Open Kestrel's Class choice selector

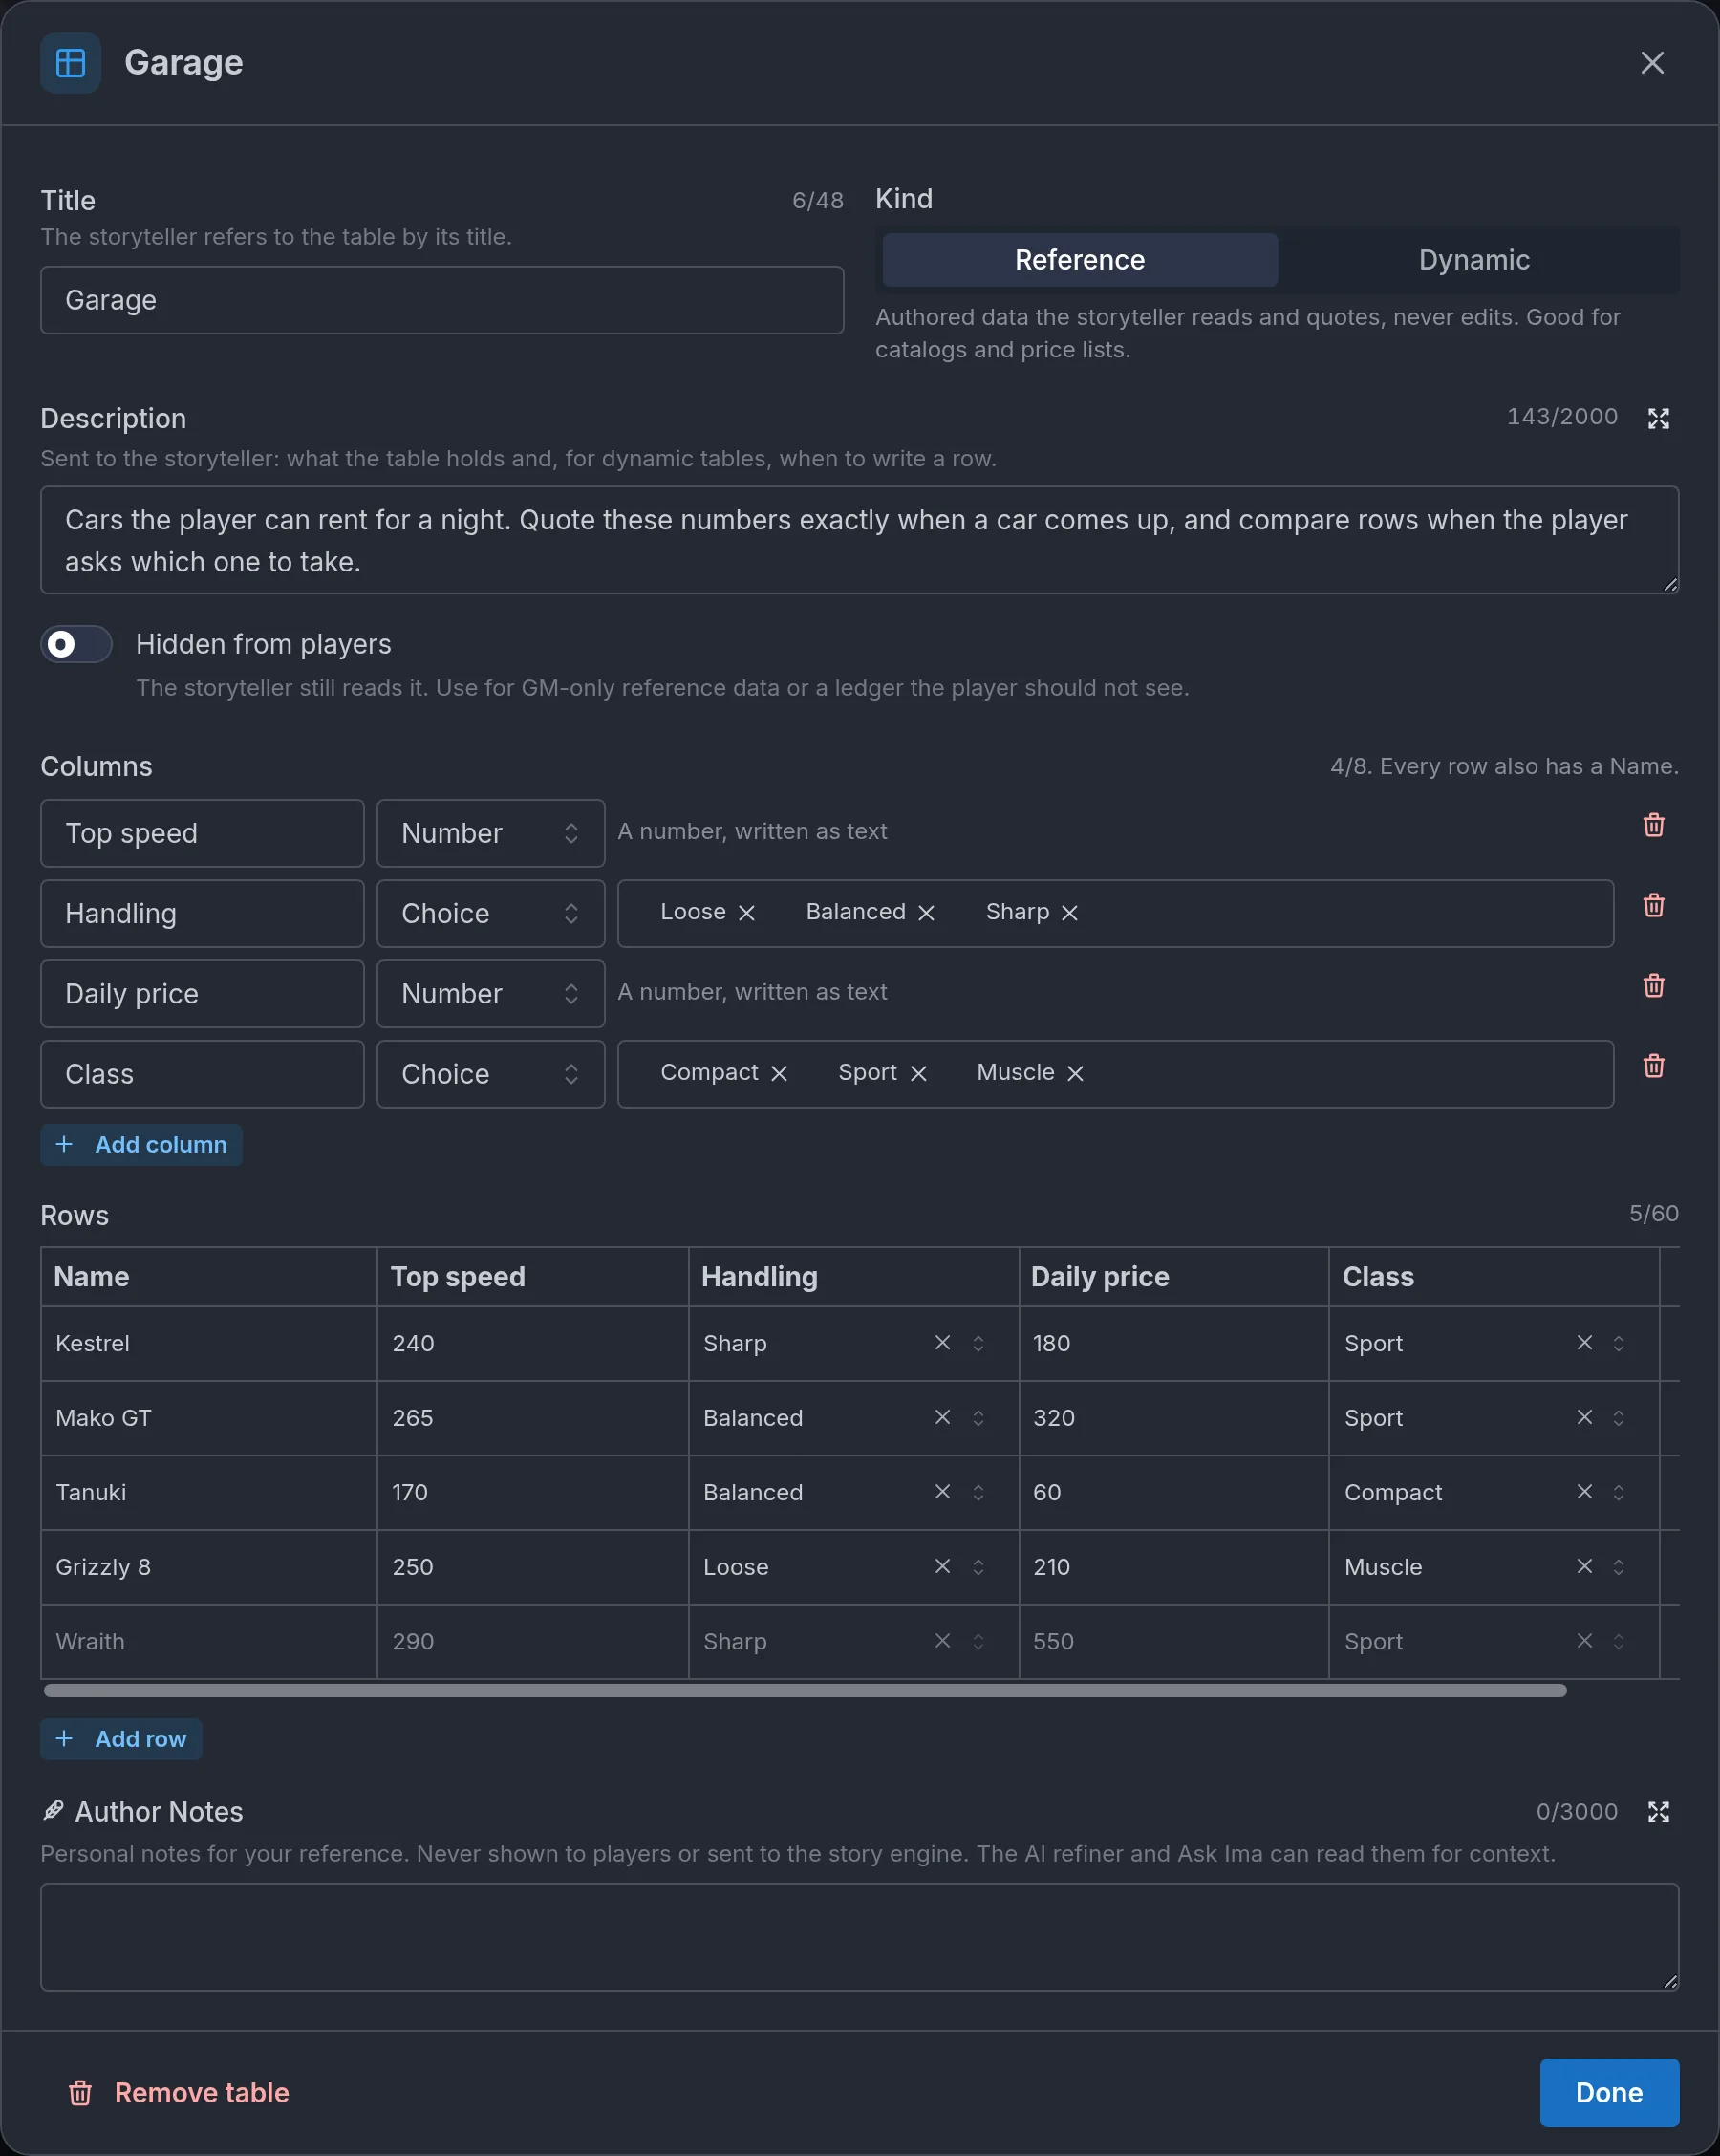coord(1618,1343)
